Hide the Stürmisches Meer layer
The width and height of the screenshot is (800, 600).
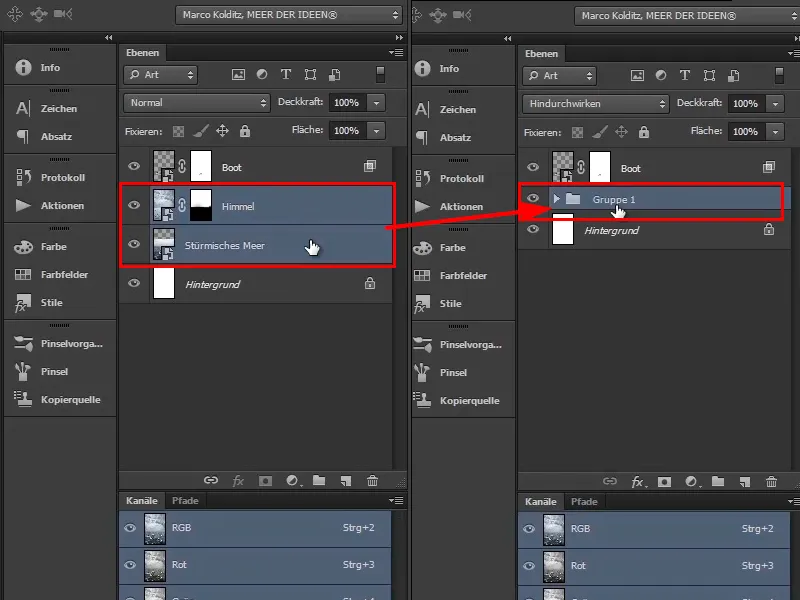(x=134, y=244)
